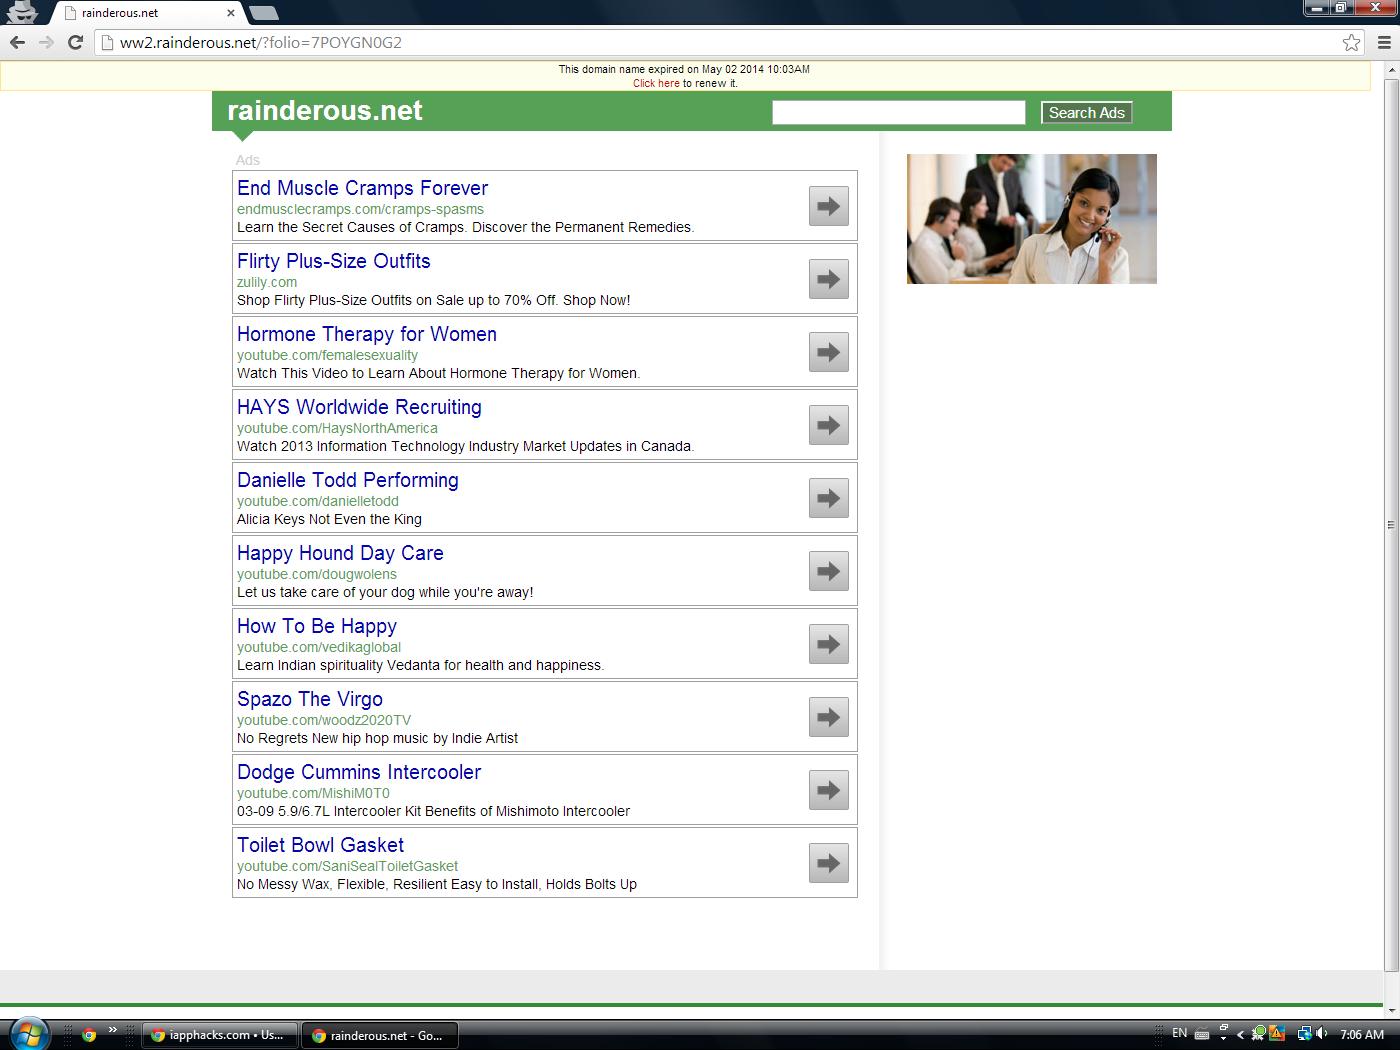Open the Danielle Todd Performing link
The width and height of the screenshot is (1400, 1050).
(347, 480)
